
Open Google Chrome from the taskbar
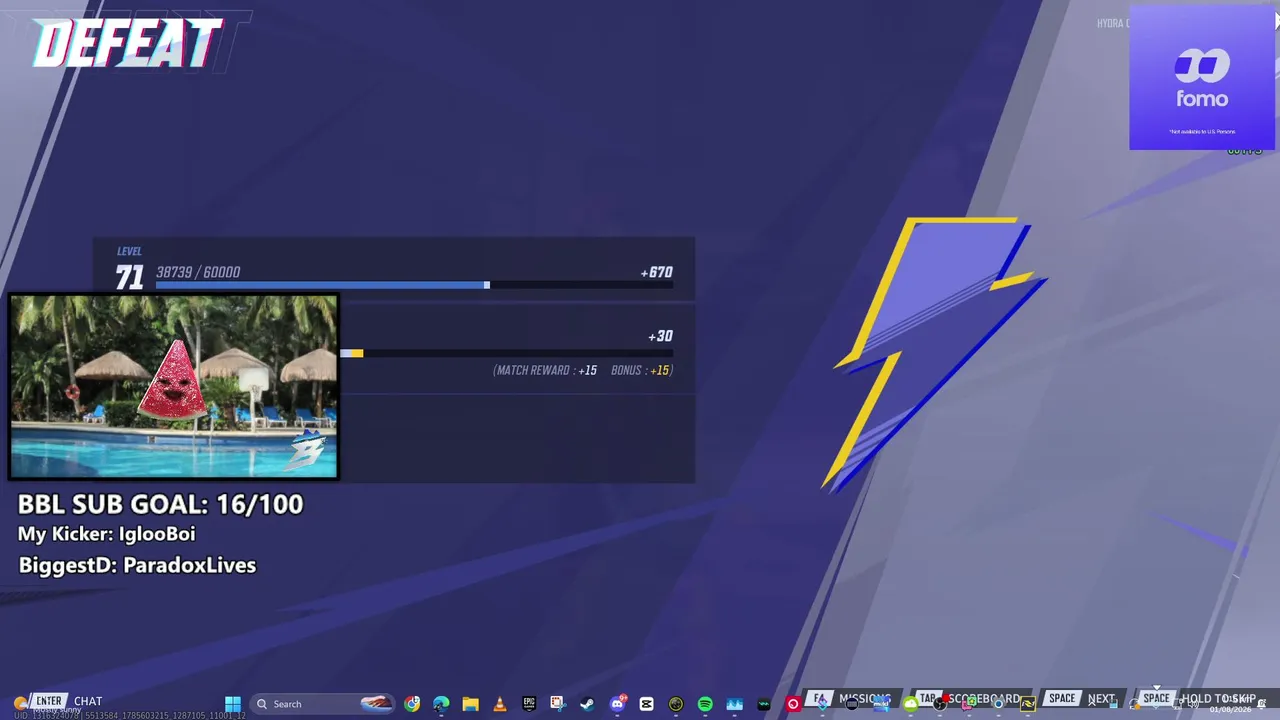point(412,704)
